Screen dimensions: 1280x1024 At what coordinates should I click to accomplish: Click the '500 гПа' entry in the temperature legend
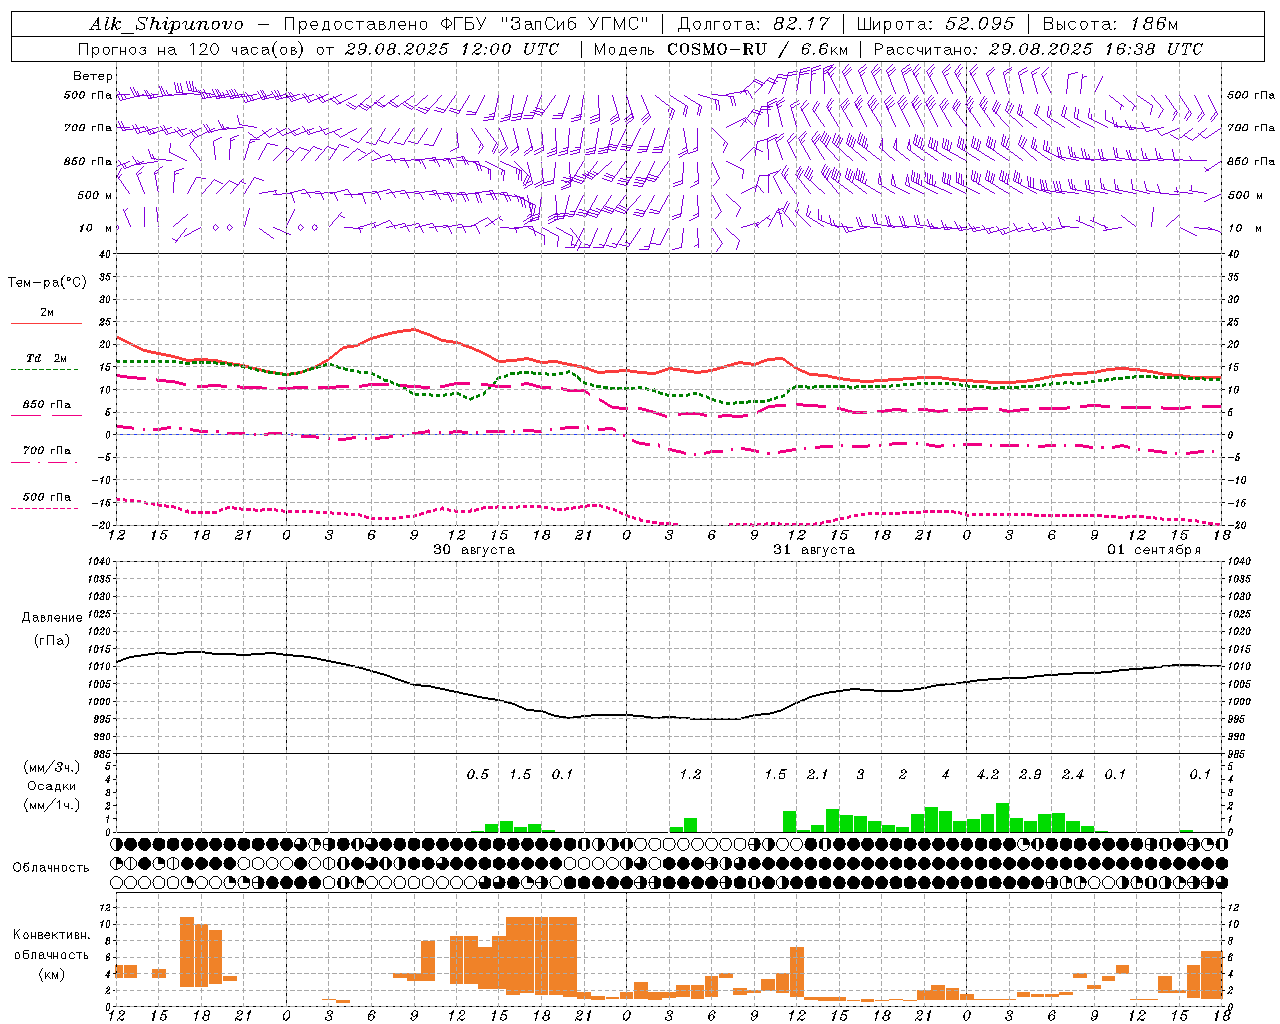[x=46, y=497]
